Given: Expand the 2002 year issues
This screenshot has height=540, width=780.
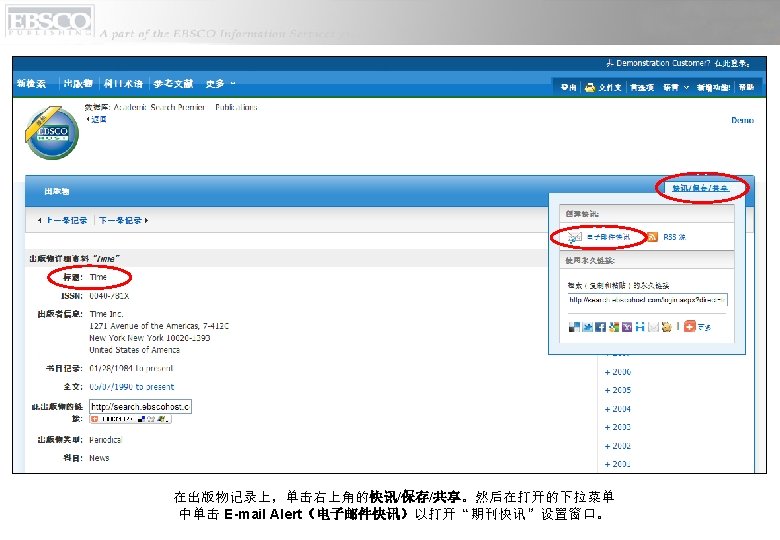Looking at the screenshot, I should pyautogui.click(x=618, y=446).
